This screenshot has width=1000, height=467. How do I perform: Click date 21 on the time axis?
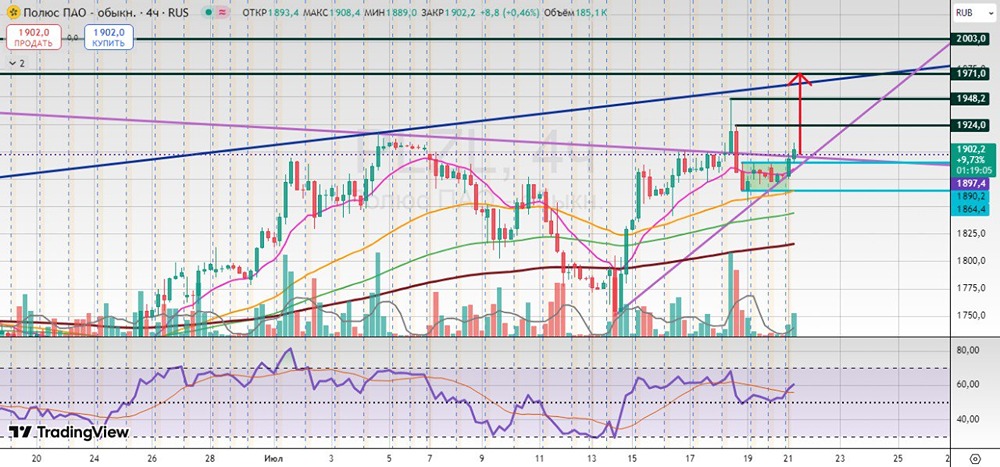[787, 458]
